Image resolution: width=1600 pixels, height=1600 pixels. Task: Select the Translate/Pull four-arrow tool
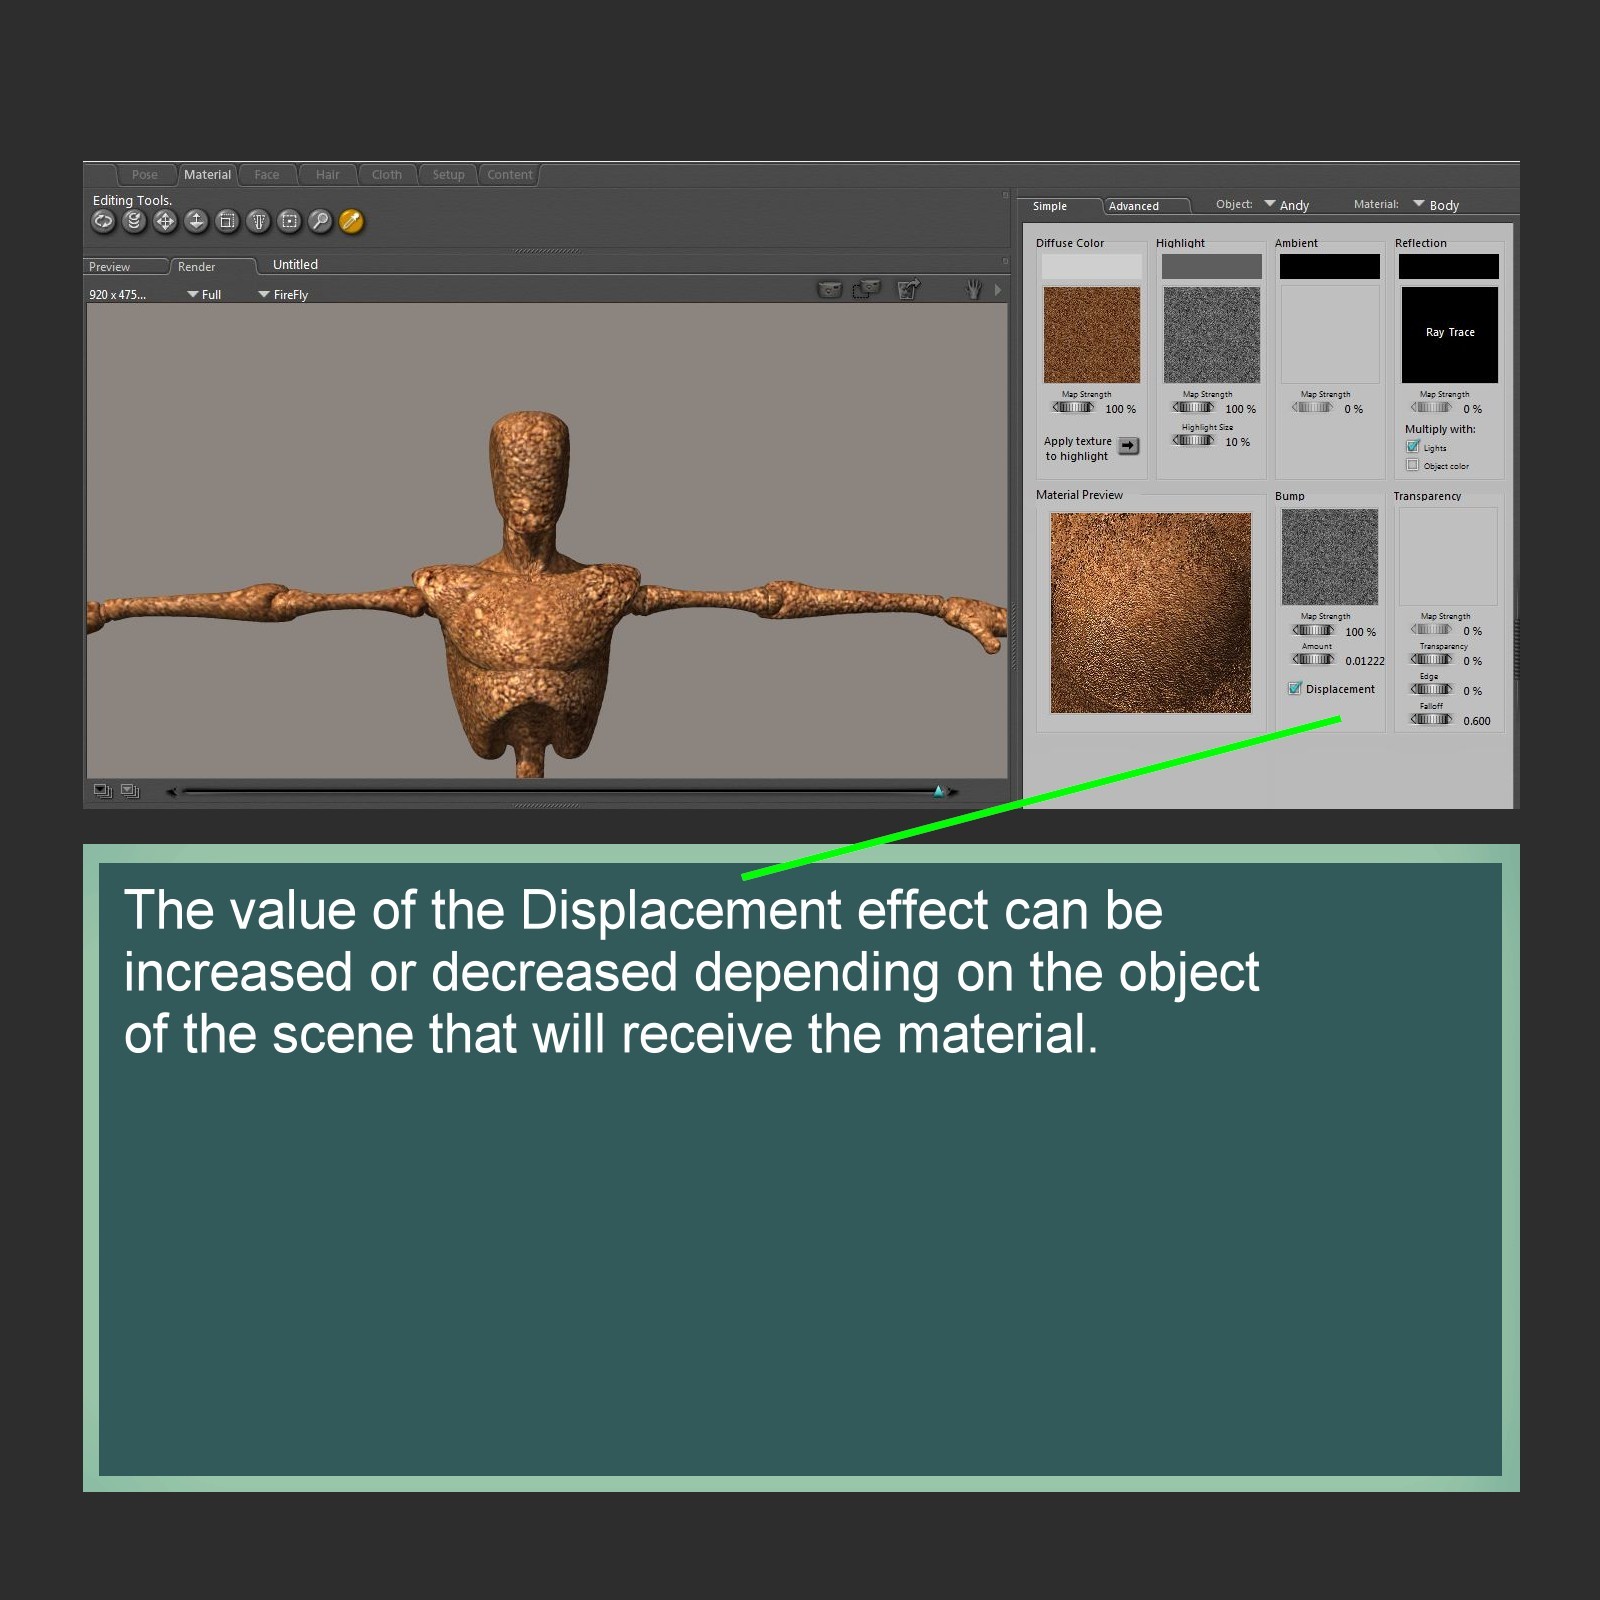pos(165,221)
